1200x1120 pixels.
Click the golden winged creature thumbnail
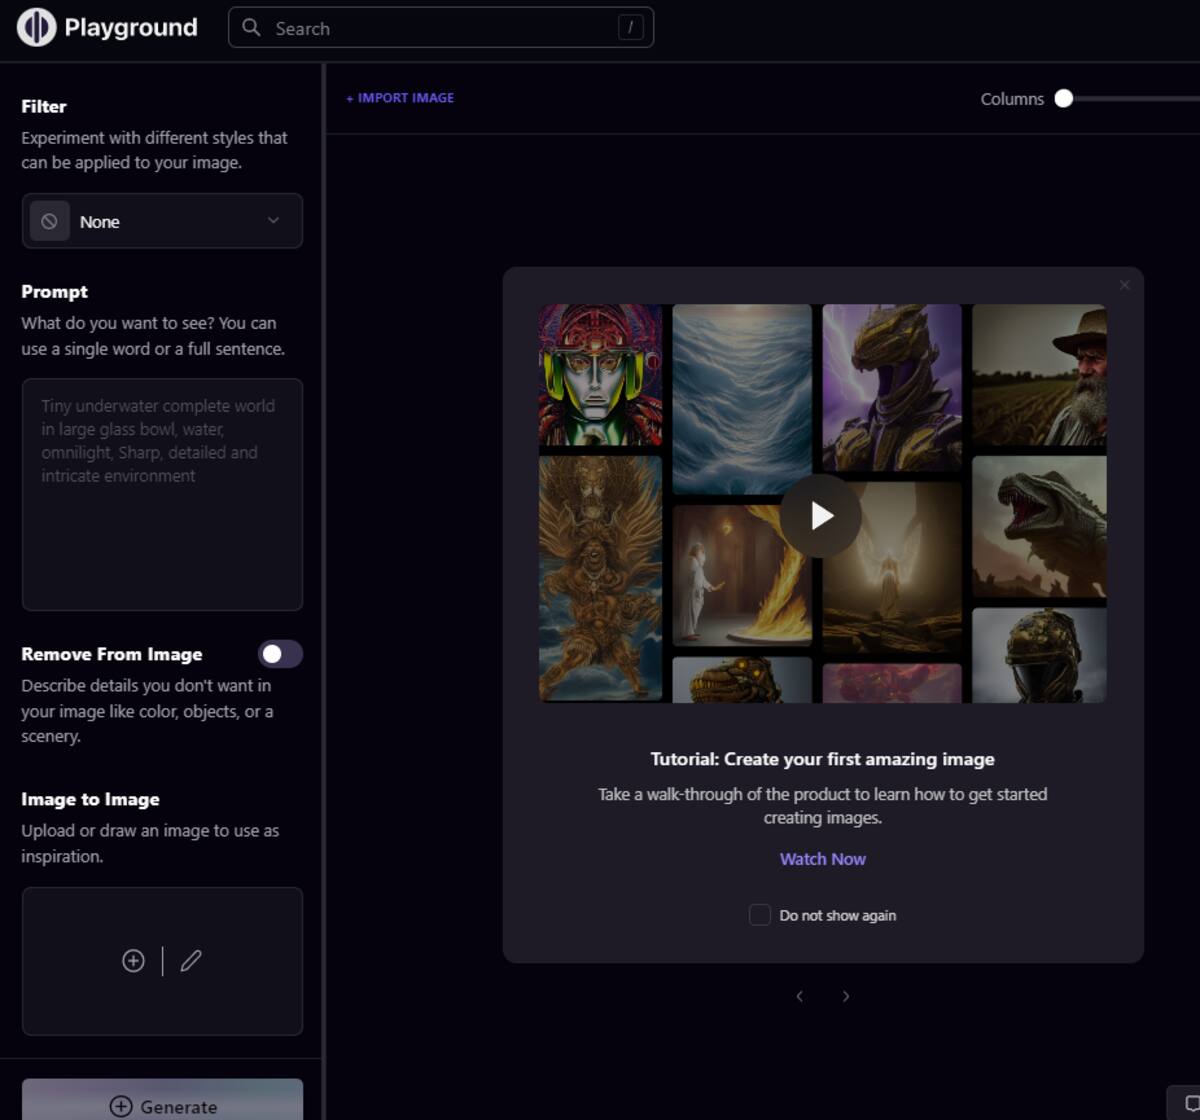(600, 579)
